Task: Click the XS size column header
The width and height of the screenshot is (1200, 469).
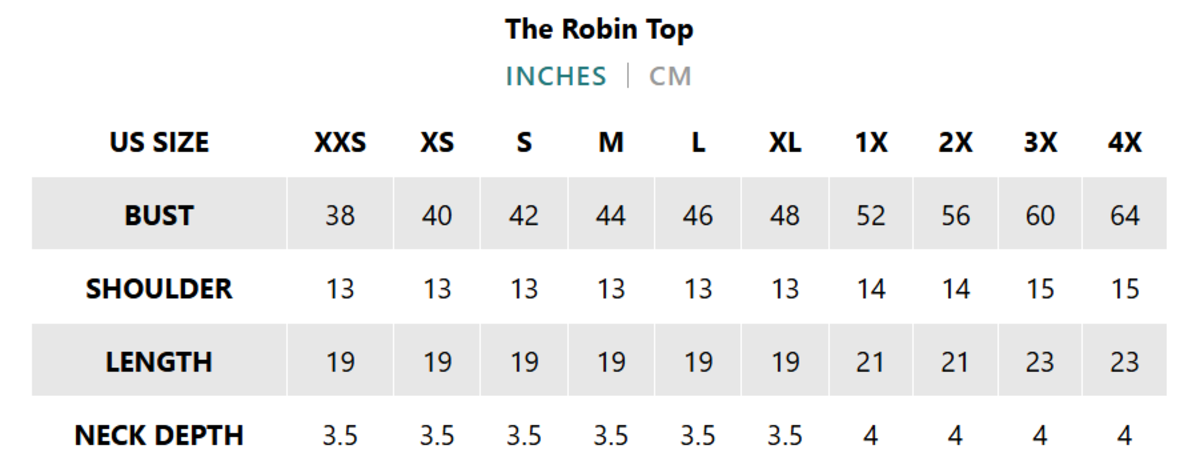Action: coord(437,142)
